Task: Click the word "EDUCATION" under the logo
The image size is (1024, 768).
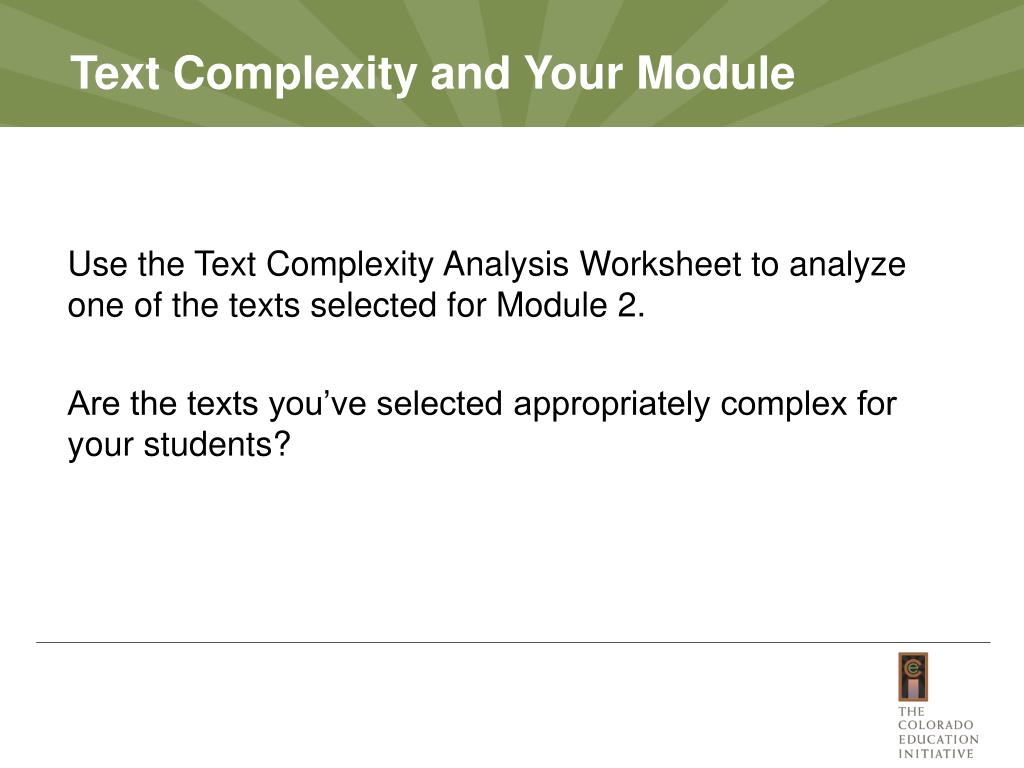Action: pyautogui.click(x=938, y=739)
